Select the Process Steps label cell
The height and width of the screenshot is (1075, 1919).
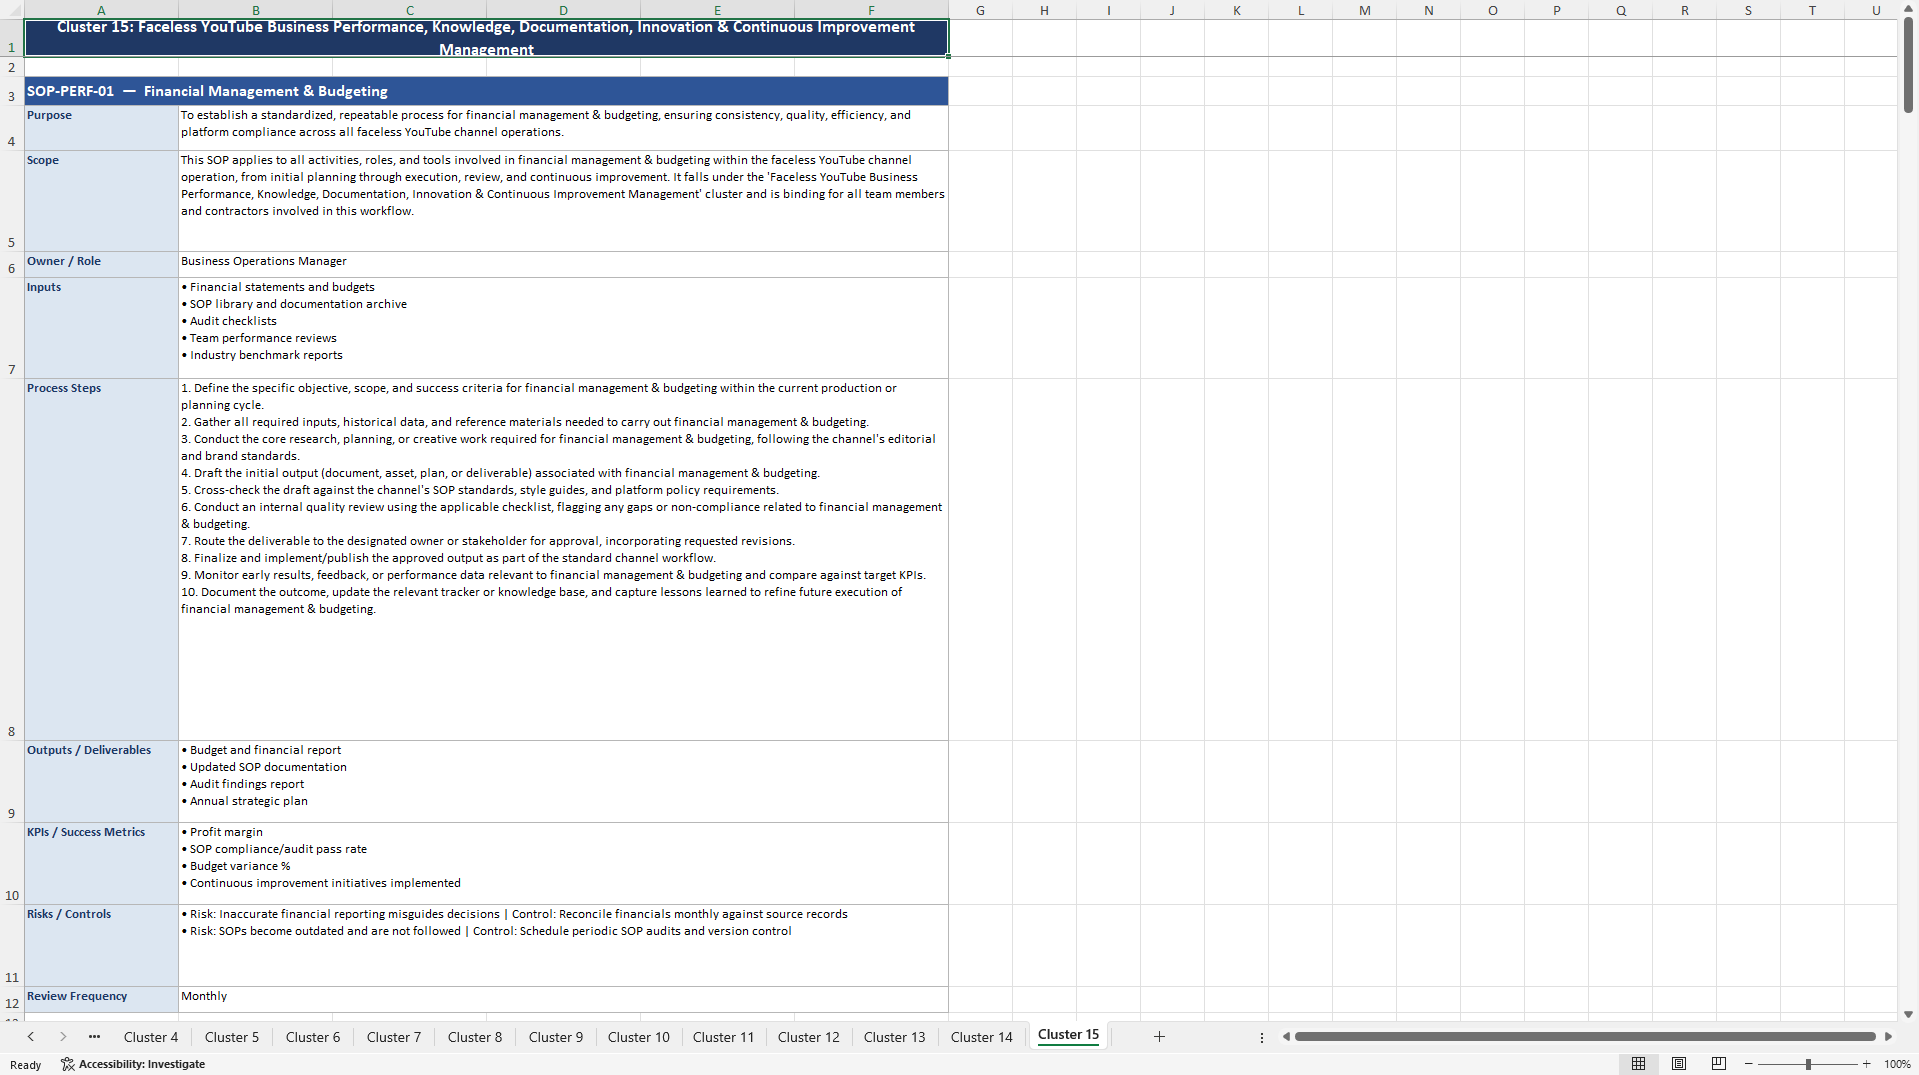pos(101,559)
